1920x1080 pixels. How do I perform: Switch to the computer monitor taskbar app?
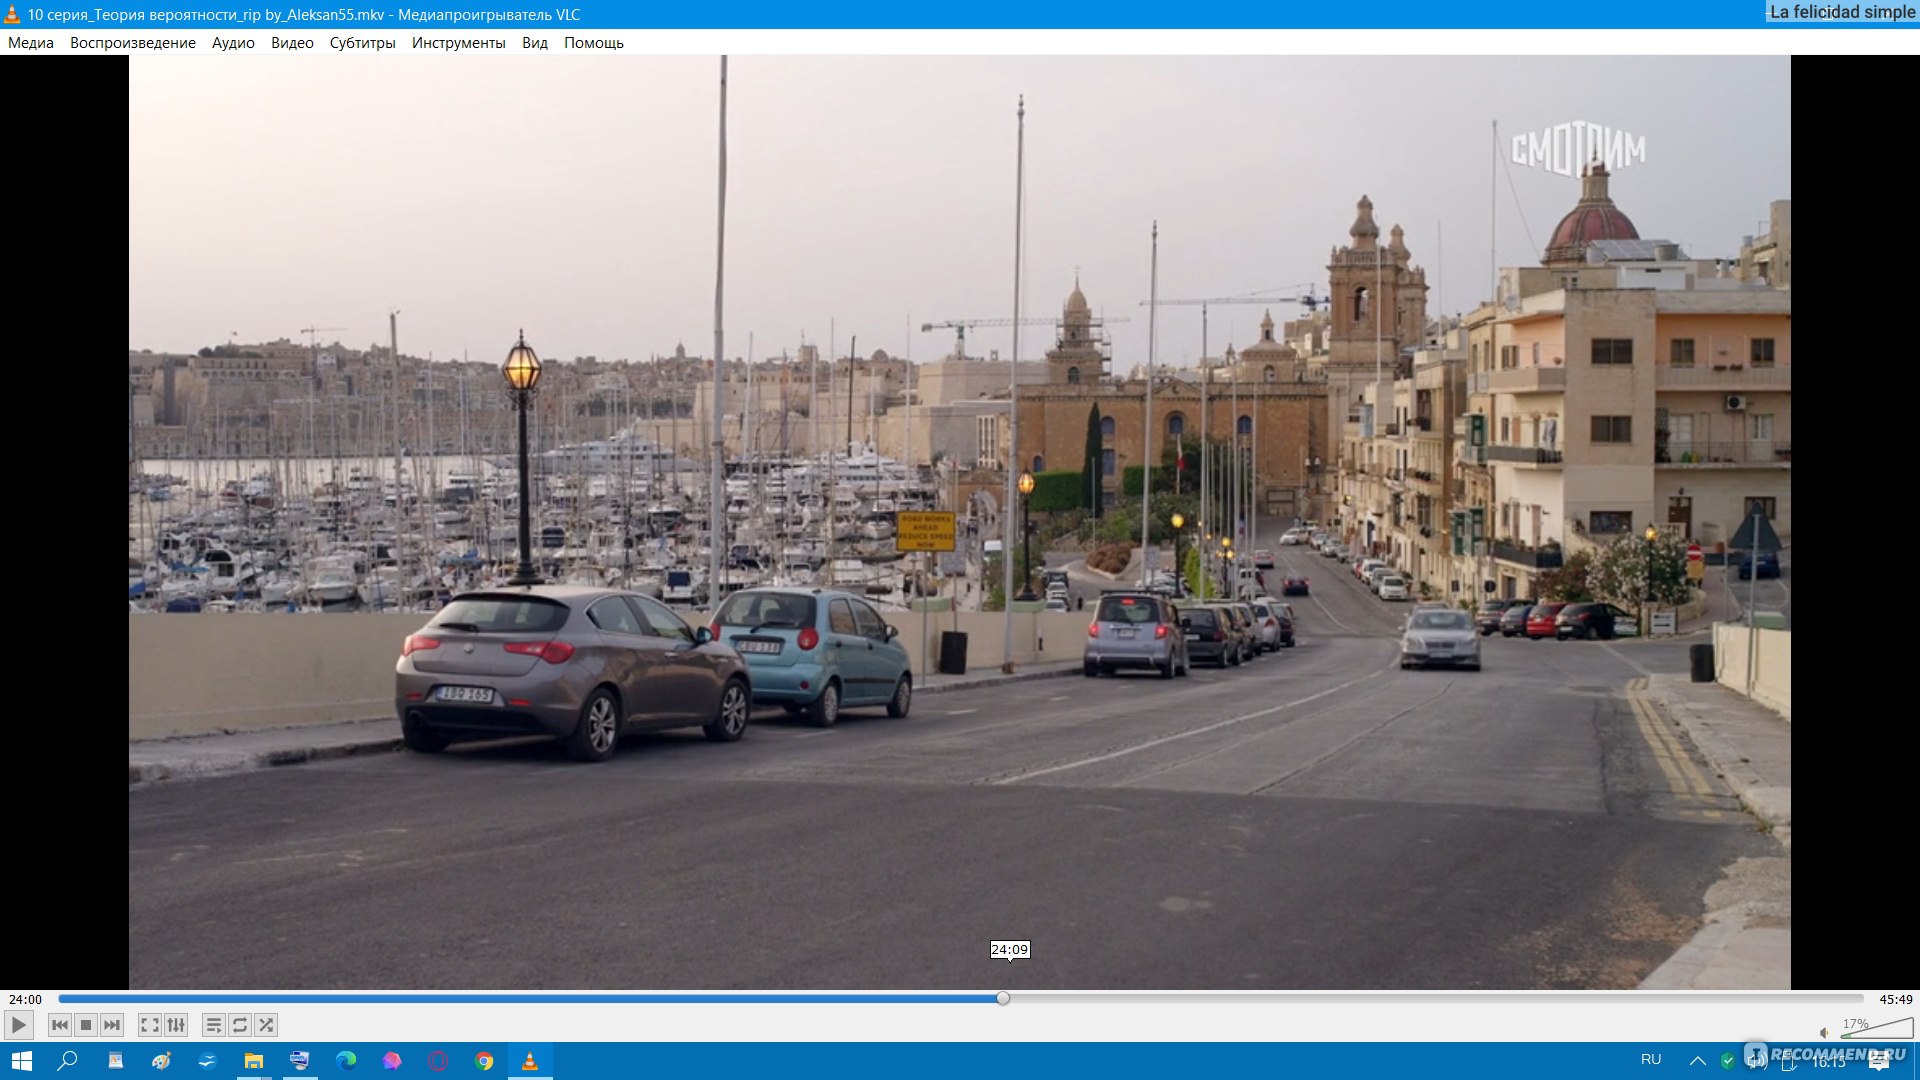[x=300, y=1061]
